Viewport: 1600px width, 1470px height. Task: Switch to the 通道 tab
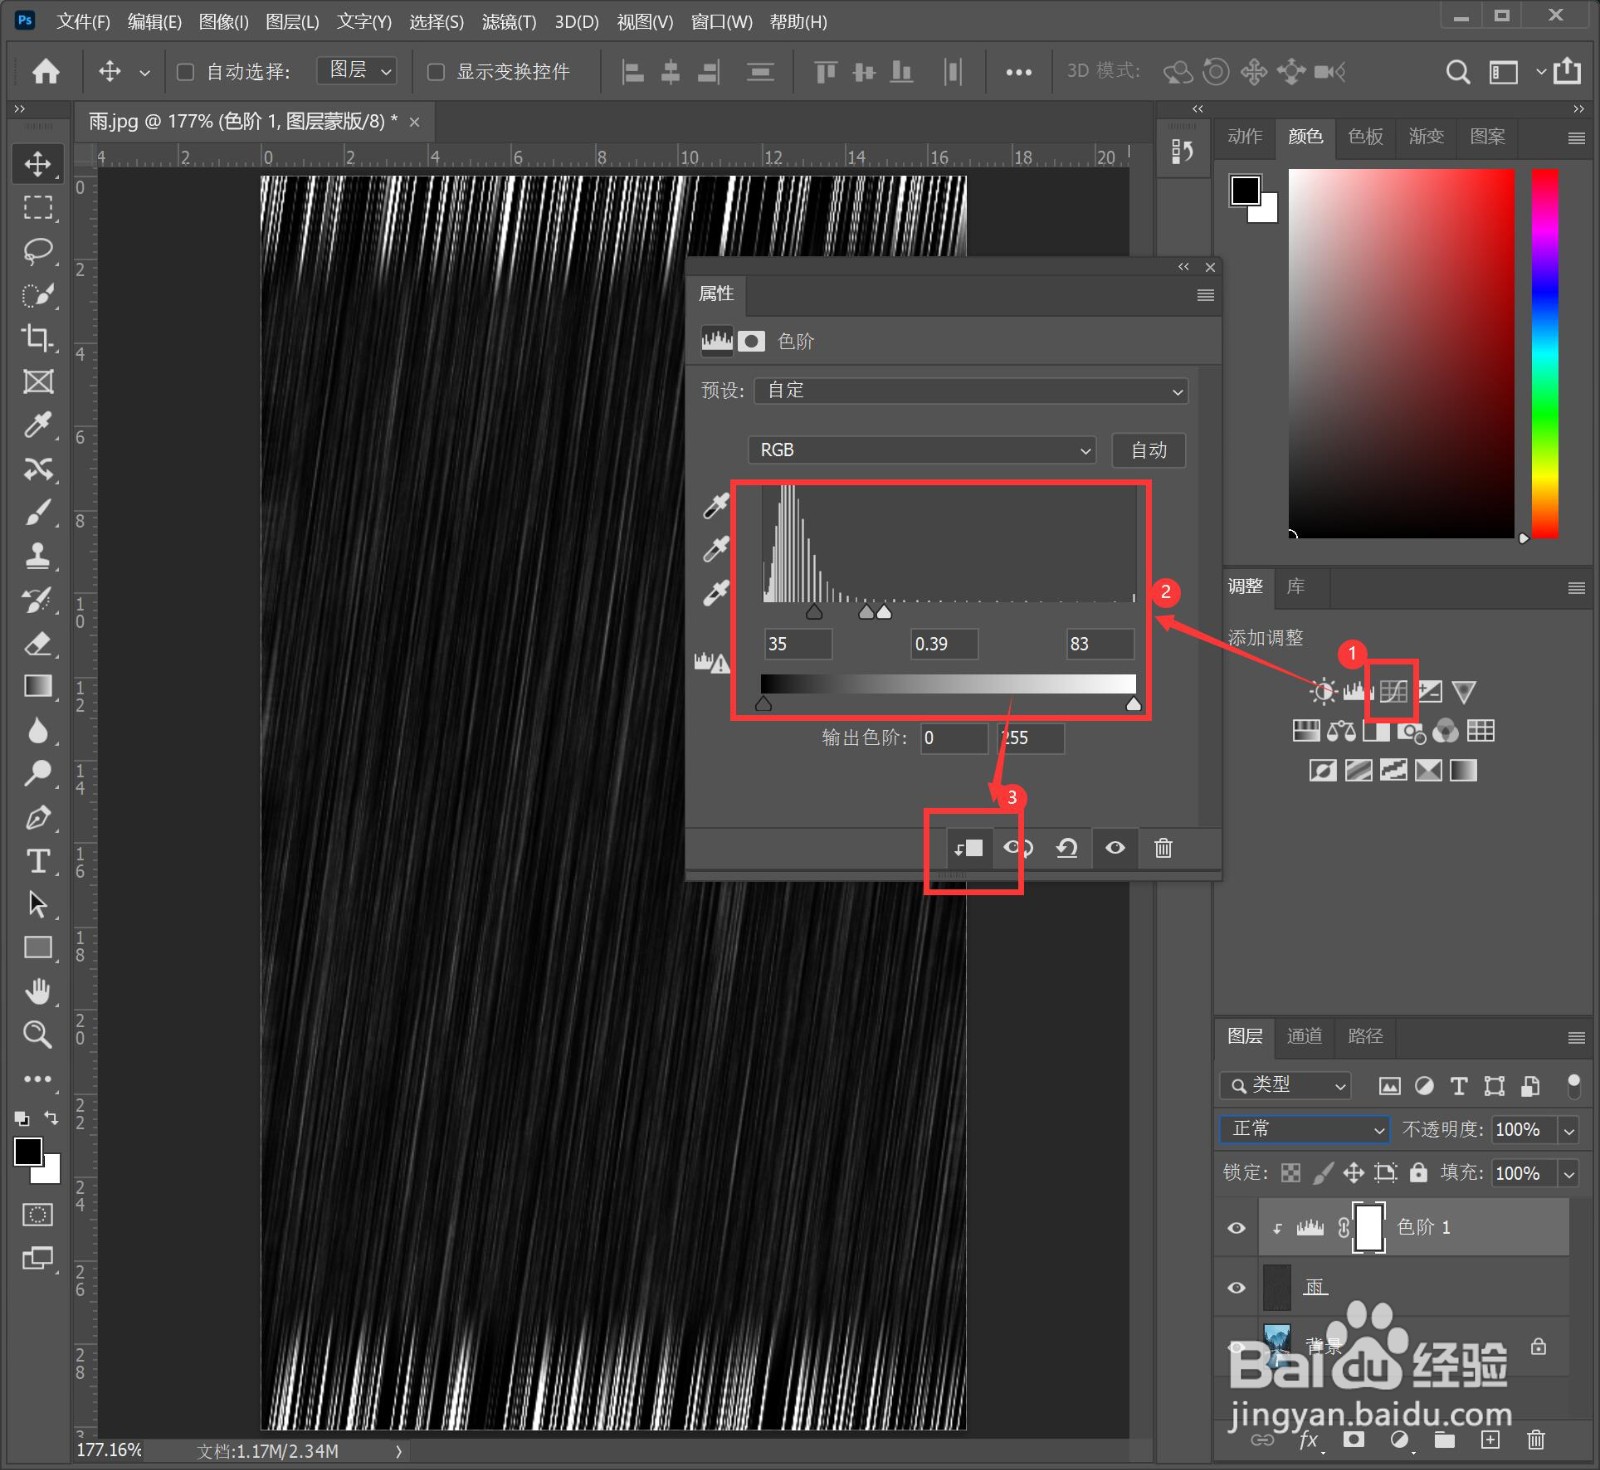(1304, 1036)
